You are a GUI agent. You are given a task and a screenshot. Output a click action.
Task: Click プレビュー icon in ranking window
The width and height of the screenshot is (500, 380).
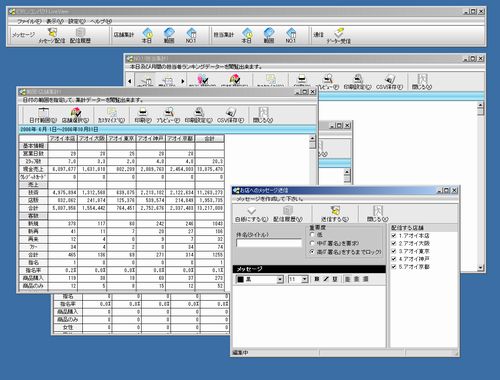coord(328,82)
